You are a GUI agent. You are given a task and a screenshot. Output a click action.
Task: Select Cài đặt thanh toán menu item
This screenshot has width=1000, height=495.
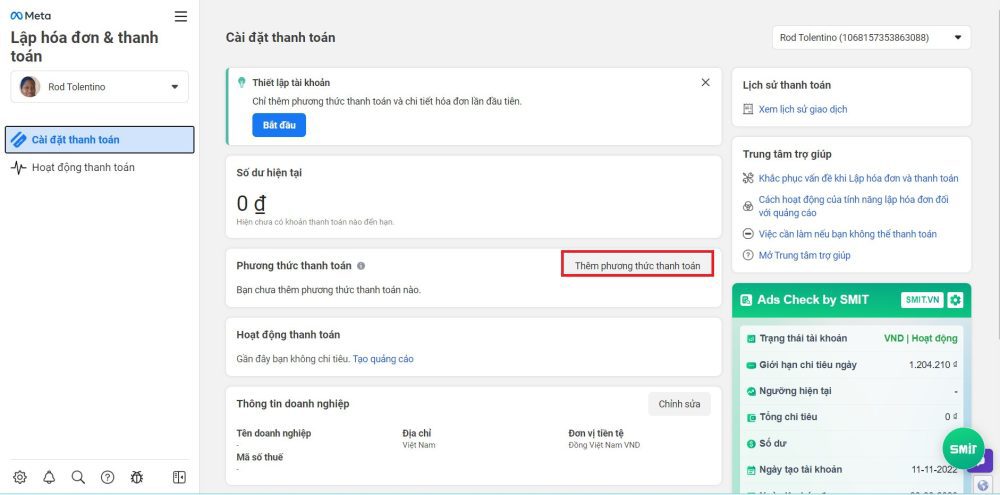99,140
